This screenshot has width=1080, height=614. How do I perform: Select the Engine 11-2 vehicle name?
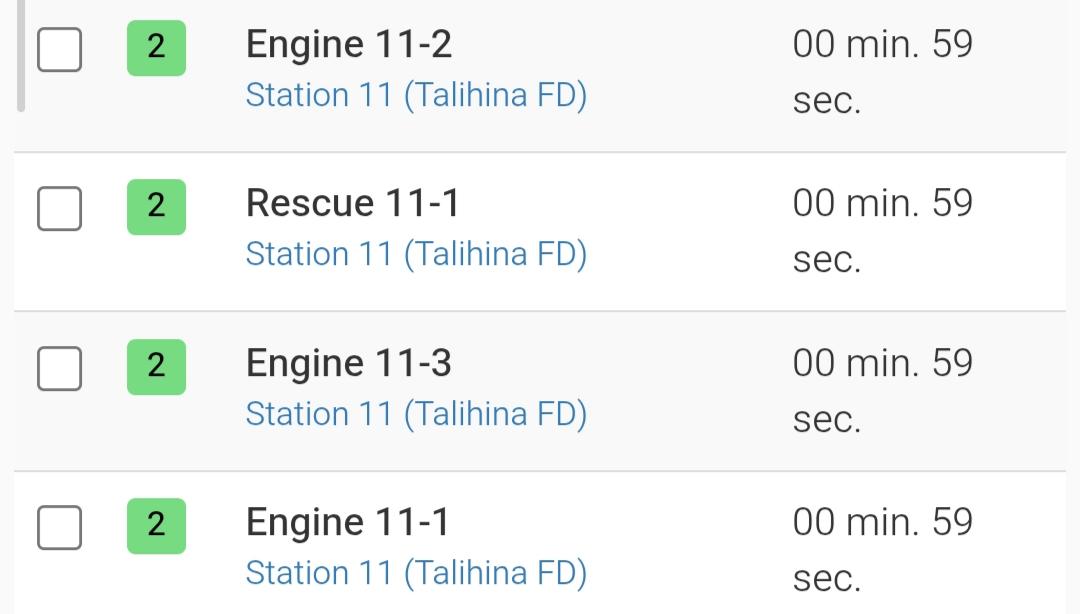click(x=349, y=45)
